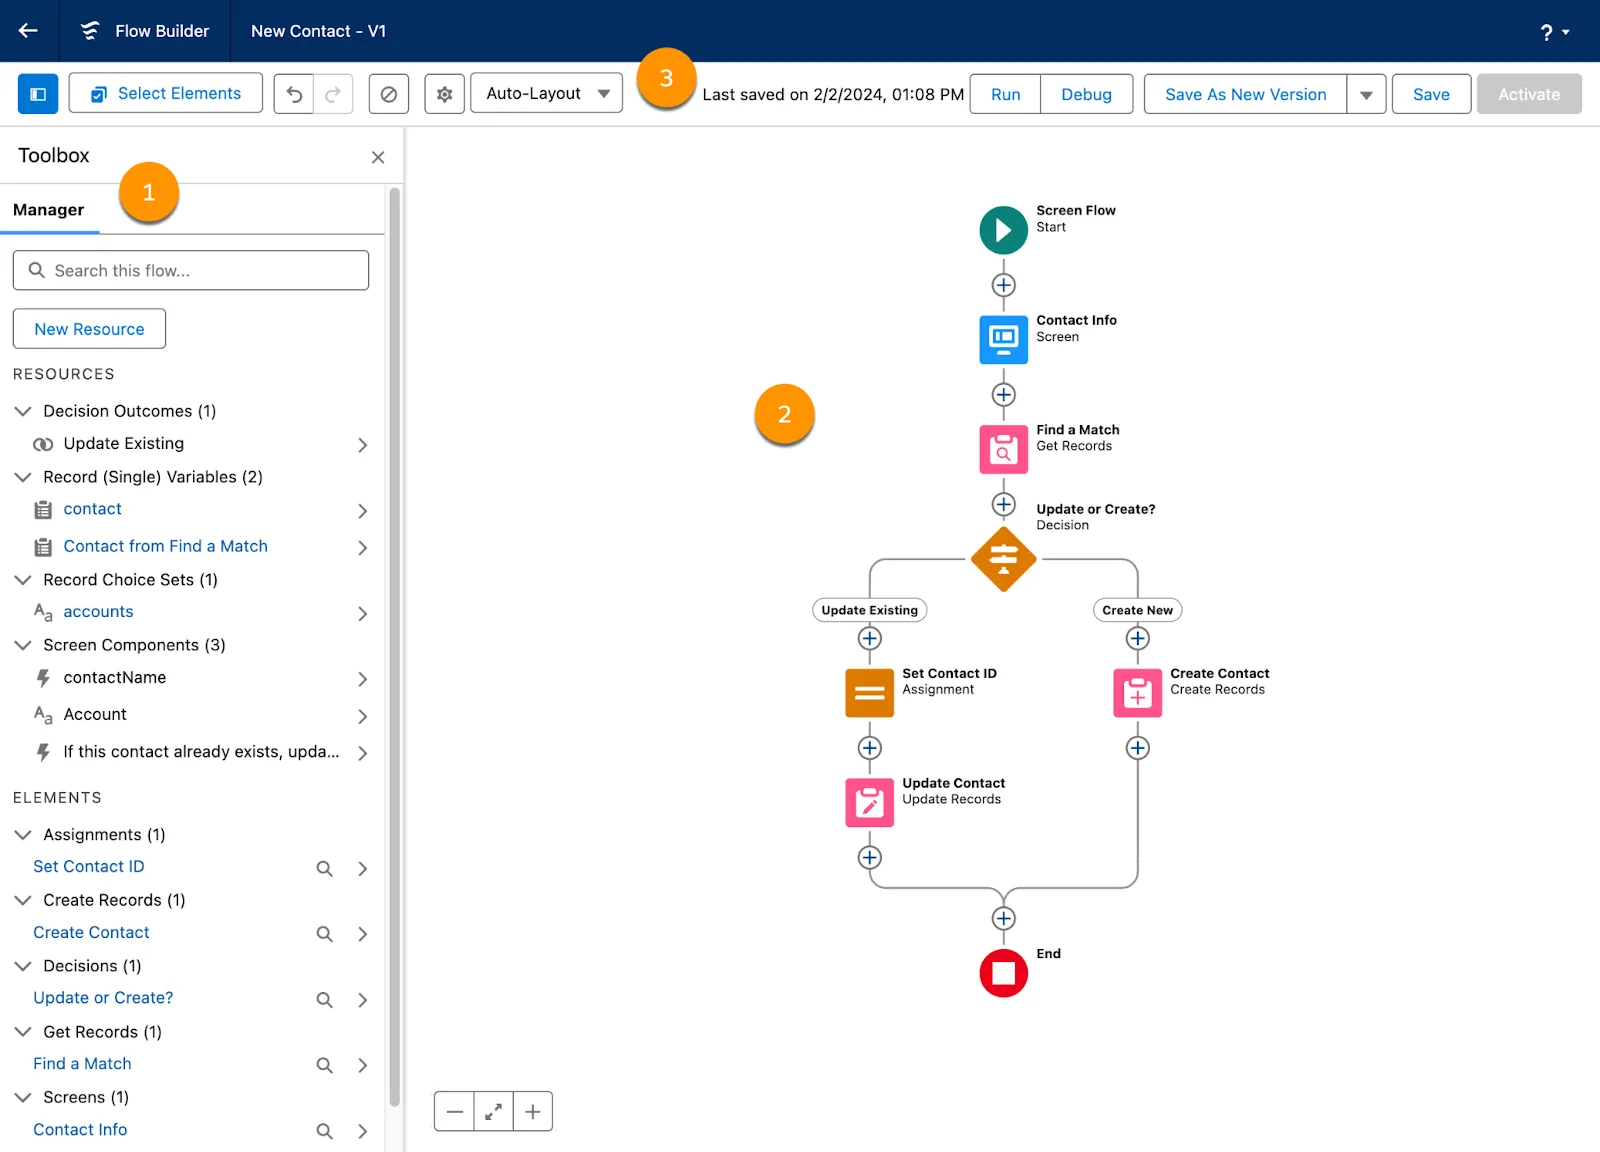The height and width of the screenshot is (1152, 1600).
Task: Select the Manager tab
Action: point(48,210)
